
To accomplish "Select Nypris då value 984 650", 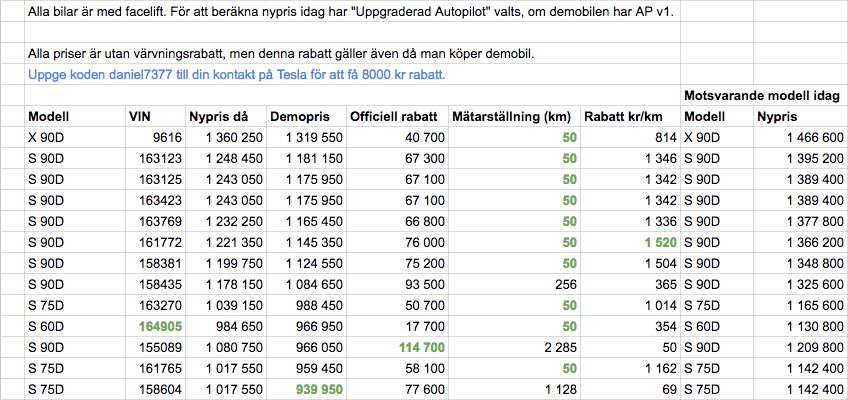I will coord(226,326).
